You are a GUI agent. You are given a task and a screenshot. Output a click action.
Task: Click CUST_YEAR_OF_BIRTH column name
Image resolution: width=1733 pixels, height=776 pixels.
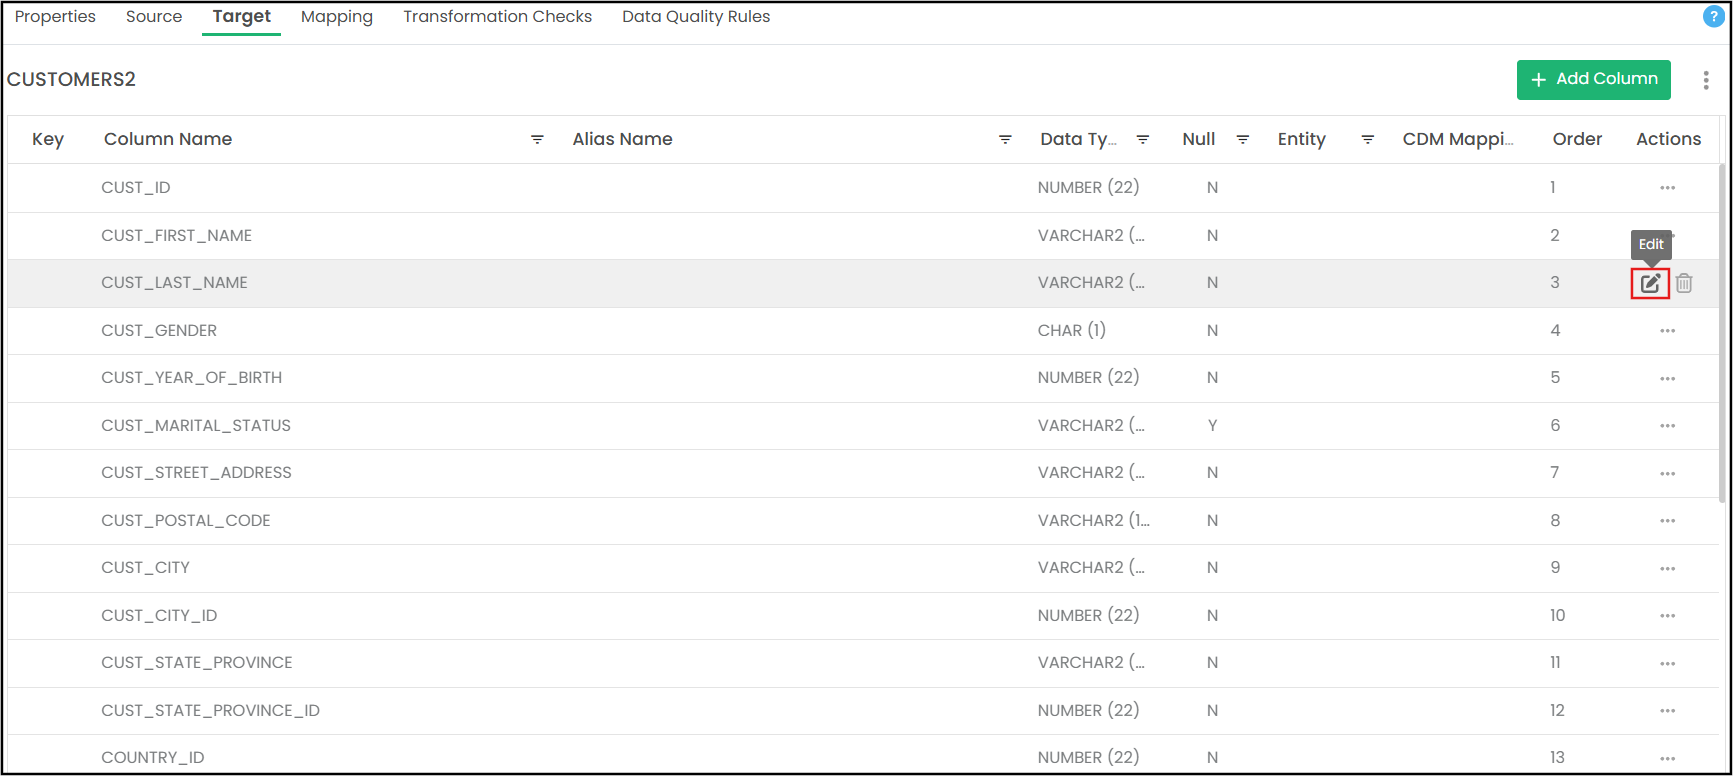(x=192, y=378)
